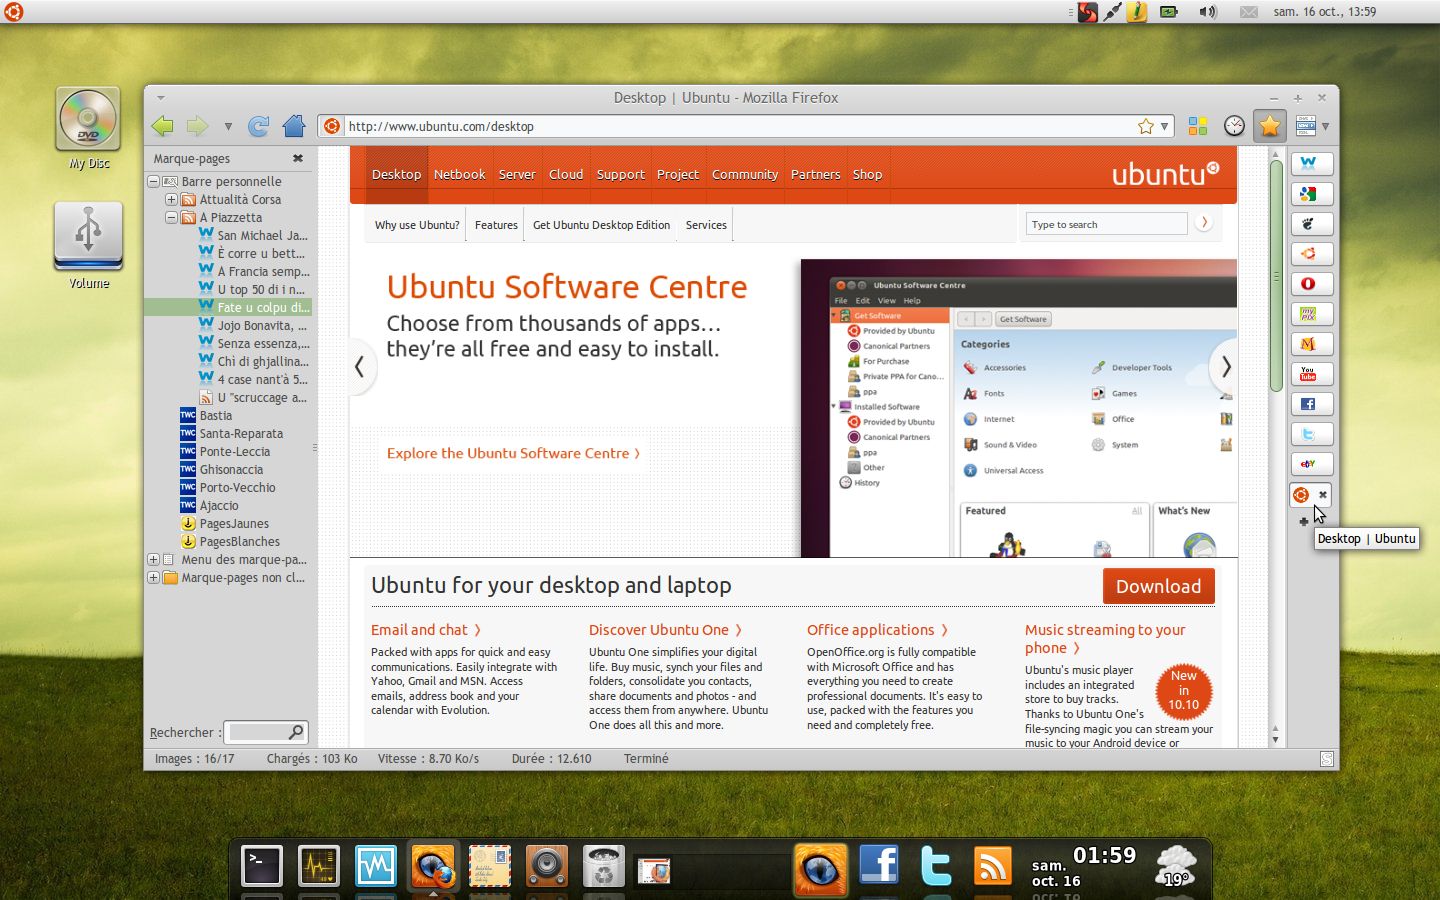Viewport: 1440px width, 900px height.
Task: Switch to the eBay tab
Action: click(x=1311, y=464)
